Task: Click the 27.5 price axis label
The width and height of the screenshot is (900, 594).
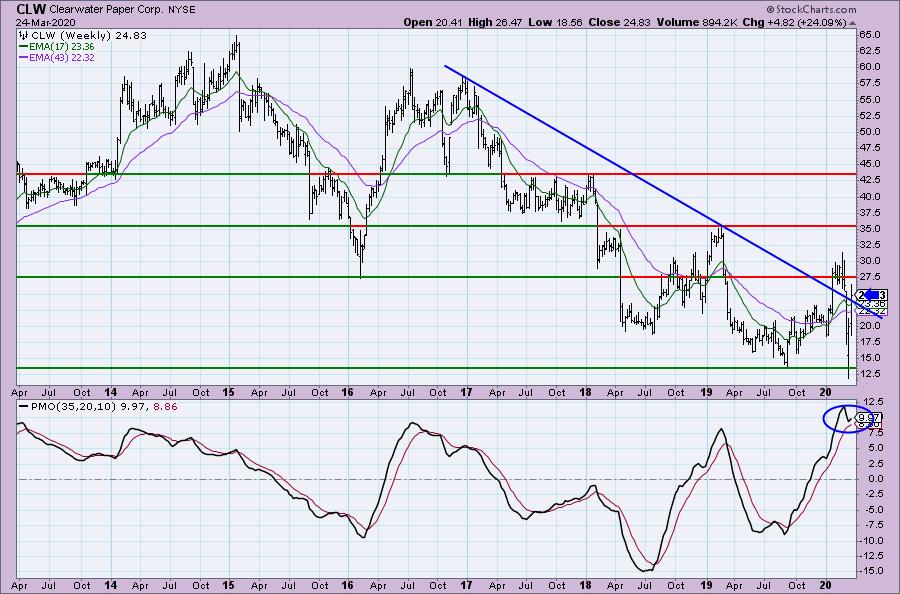Action: (870, 277)
